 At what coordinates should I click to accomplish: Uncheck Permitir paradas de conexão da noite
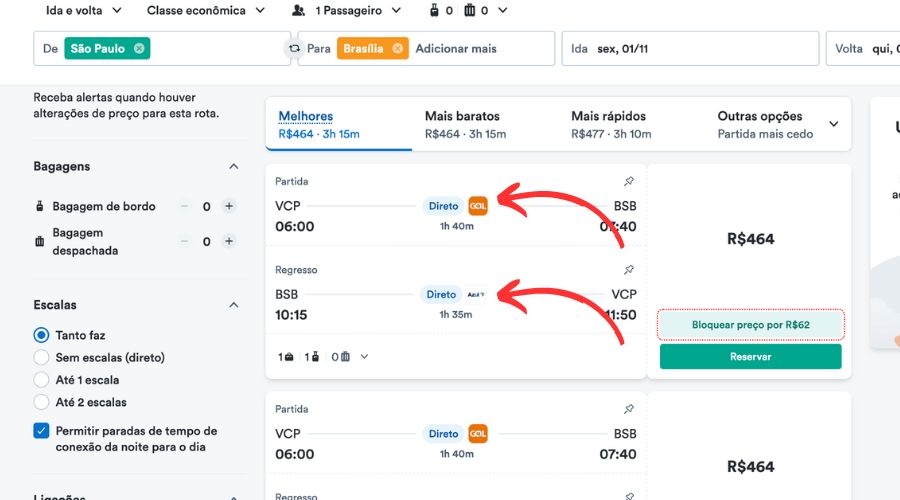[x=41, y=431]
